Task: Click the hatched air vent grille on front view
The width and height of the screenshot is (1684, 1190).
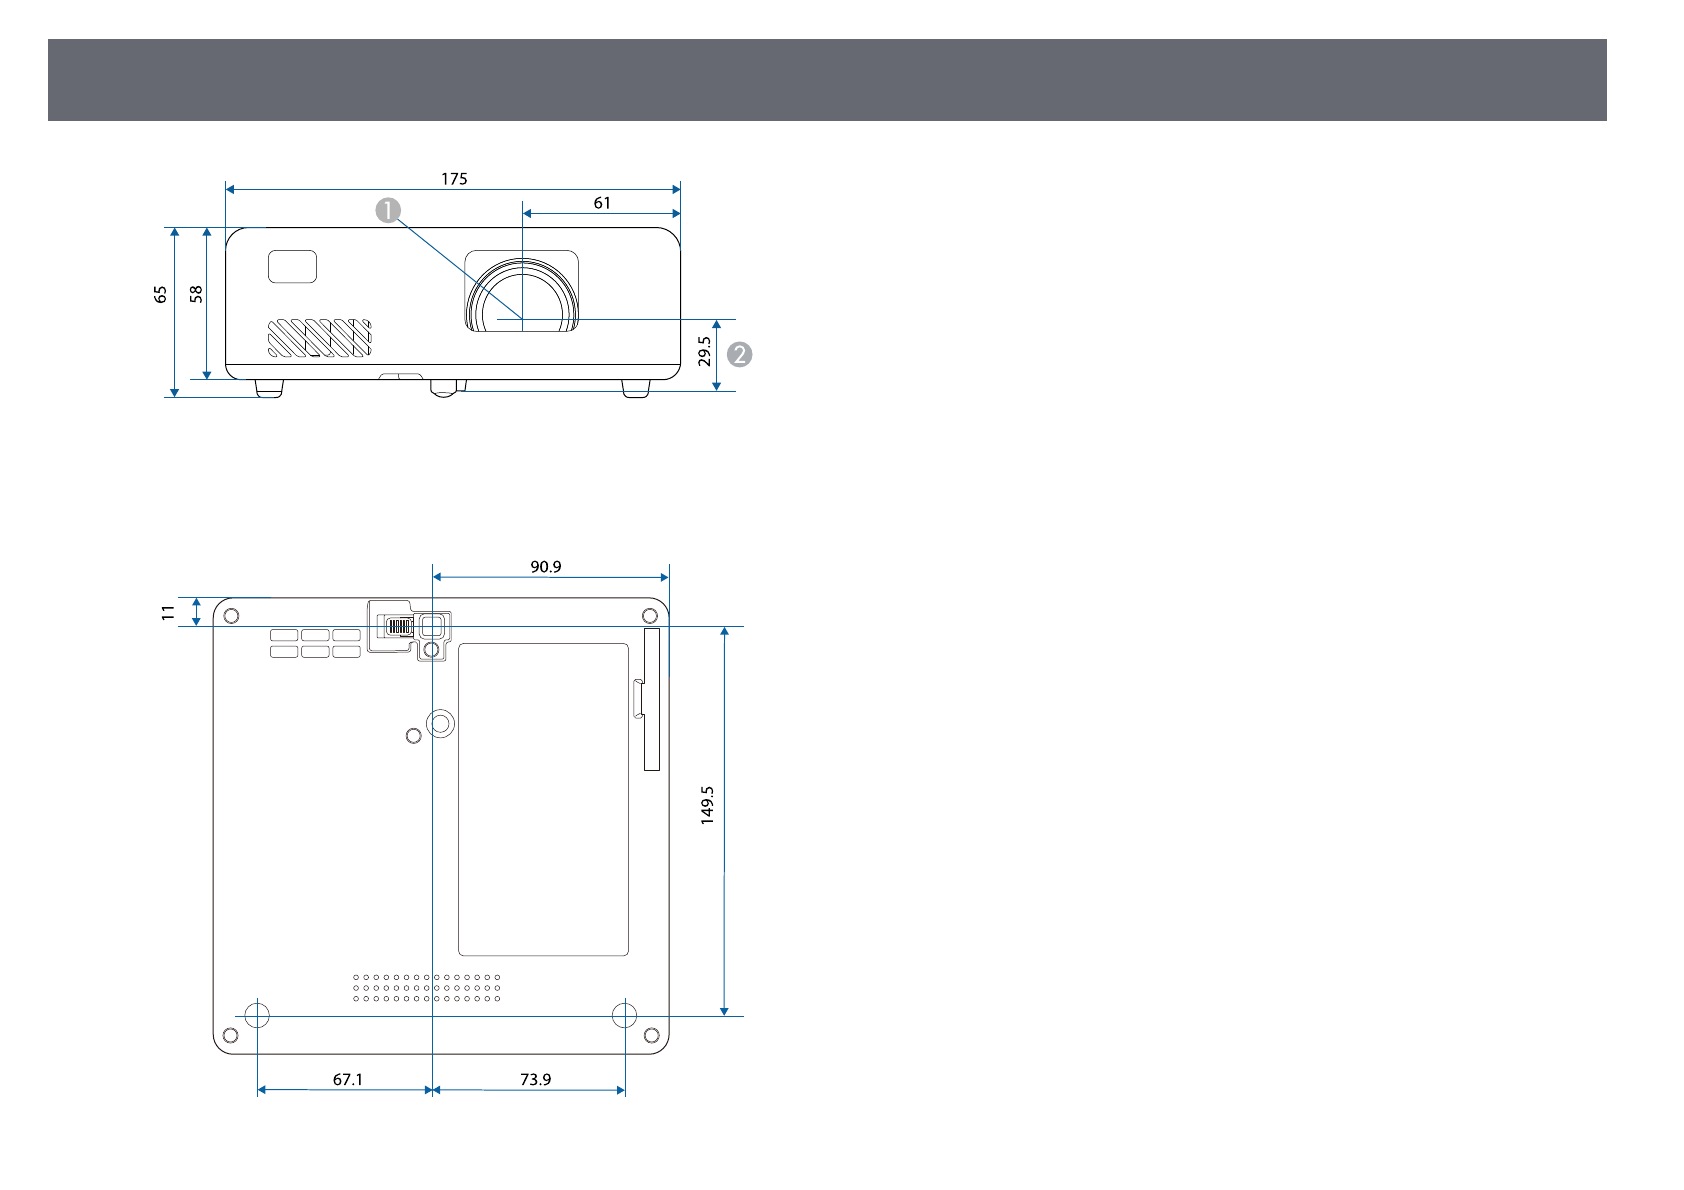Action: pos(319,338)
